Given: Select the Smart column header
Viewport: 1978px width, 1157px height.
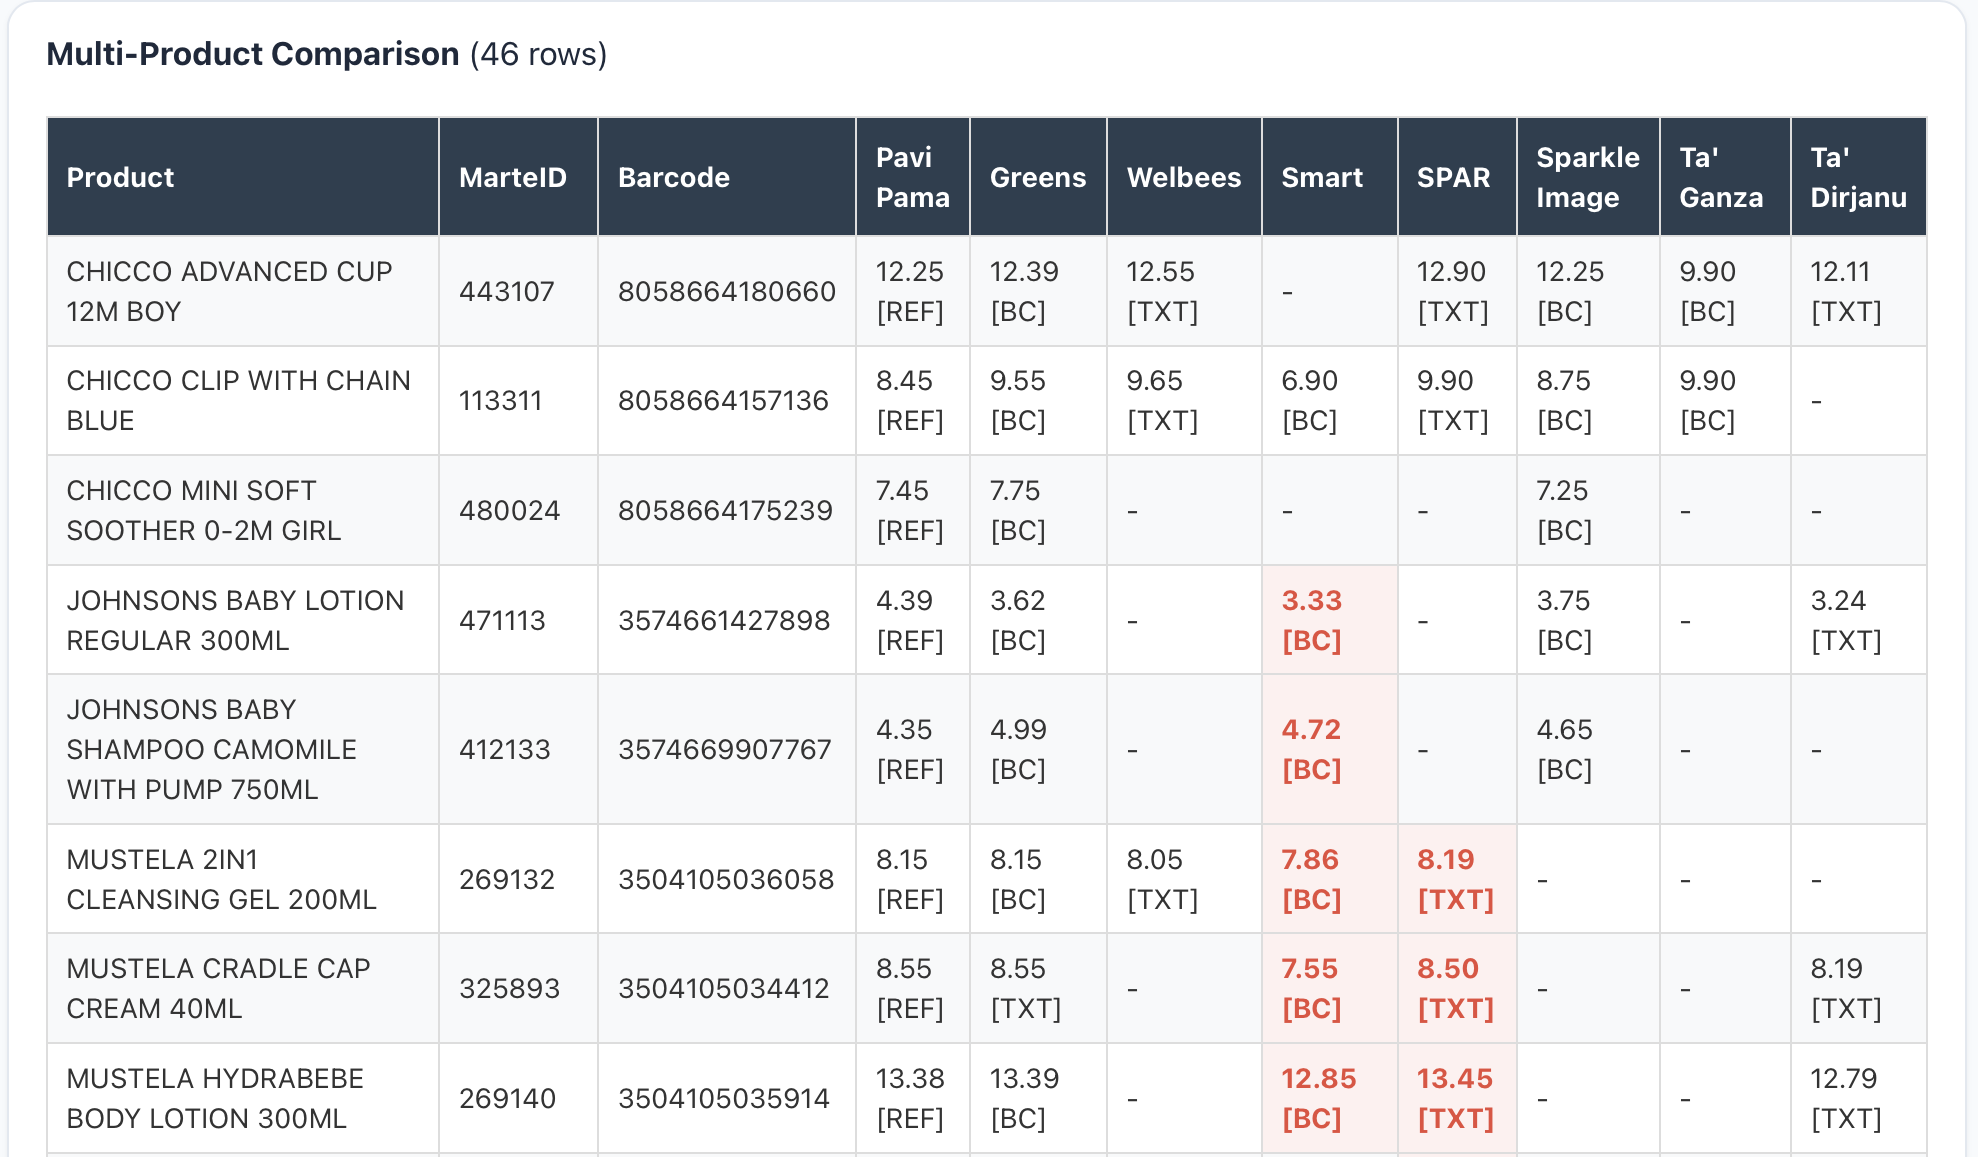Looking at the screenshot, I should coord(1322,177).
